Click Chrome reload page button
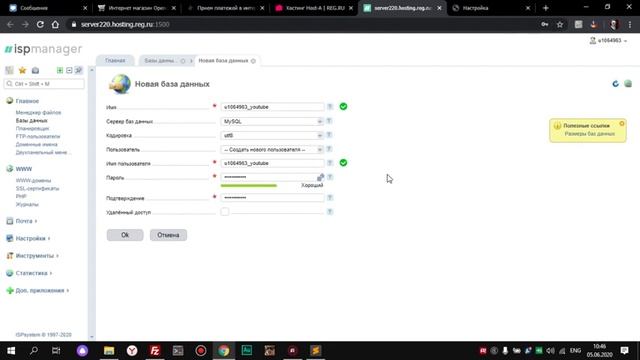Image resolution: width=640 pixels, height=360 pixels. coord(40,24)
